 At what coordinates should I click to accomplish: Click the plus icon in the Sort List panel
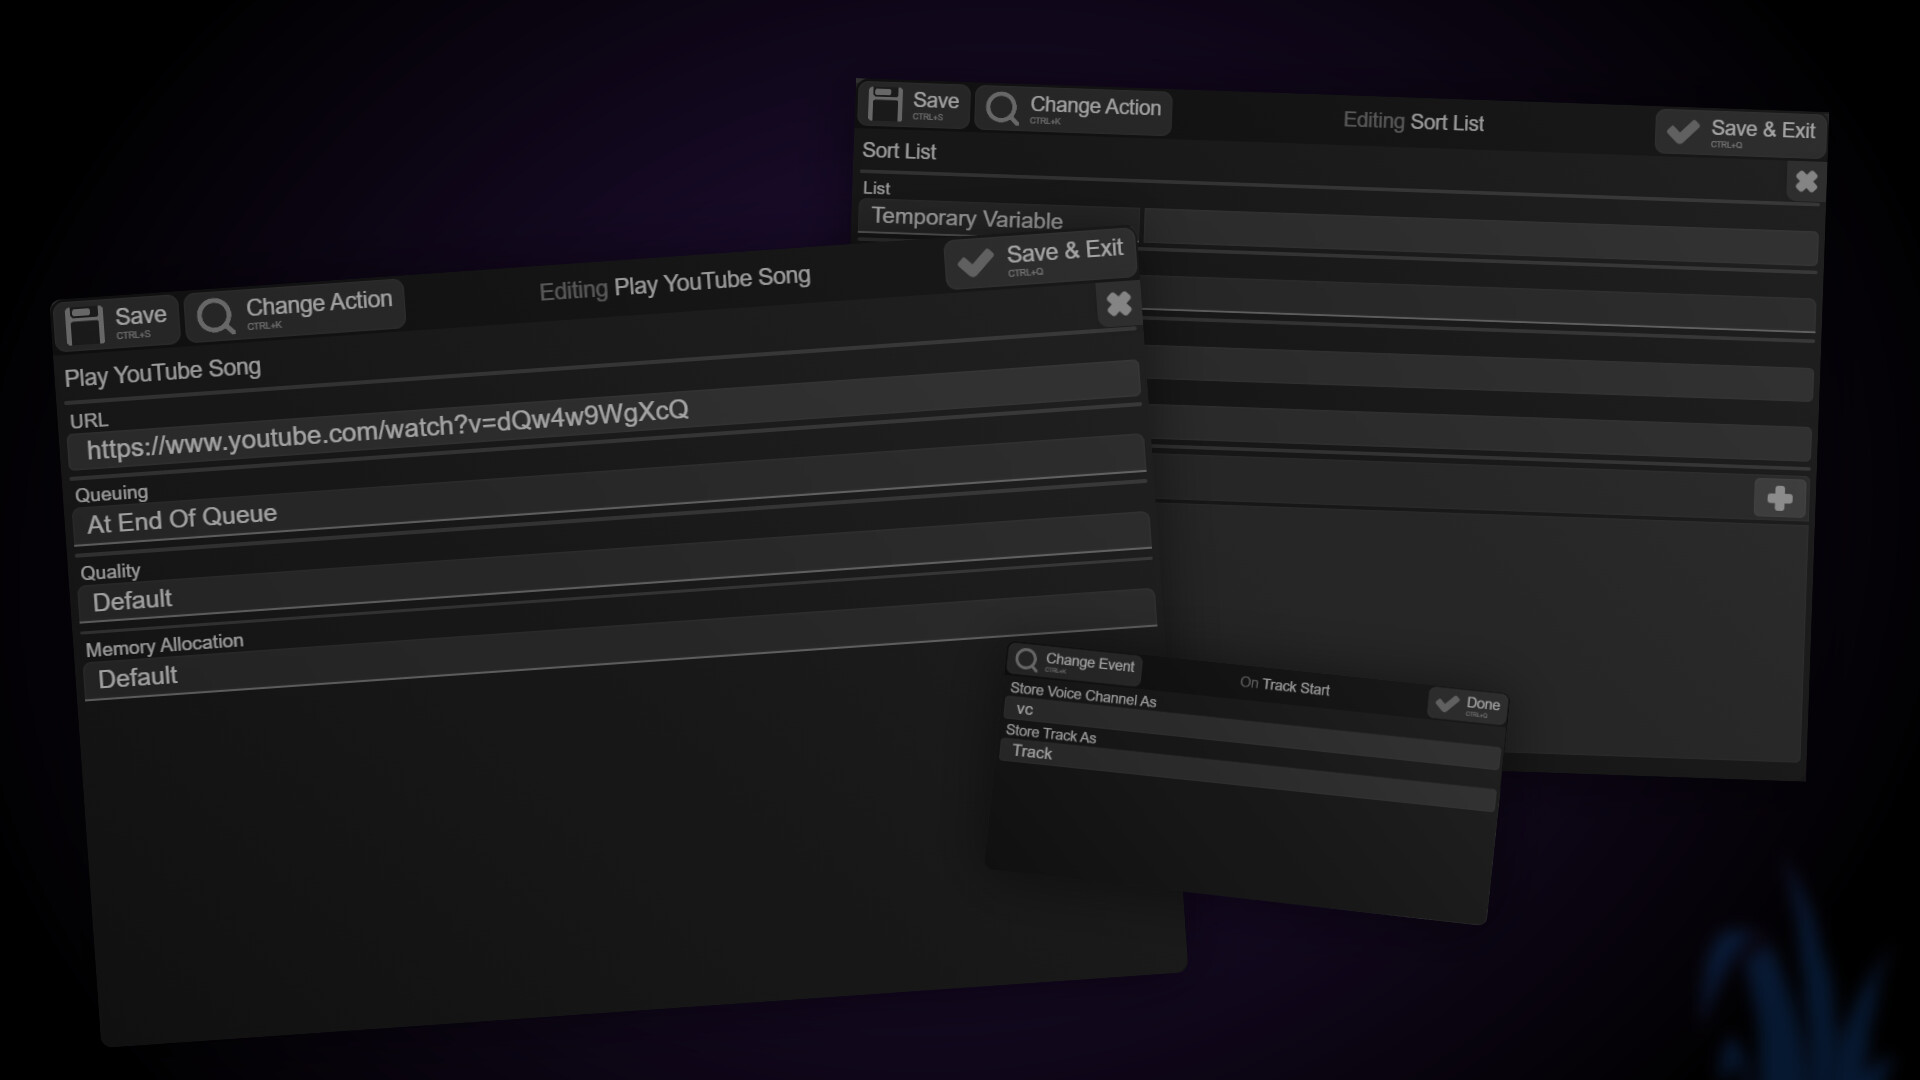pos(1782,498)
